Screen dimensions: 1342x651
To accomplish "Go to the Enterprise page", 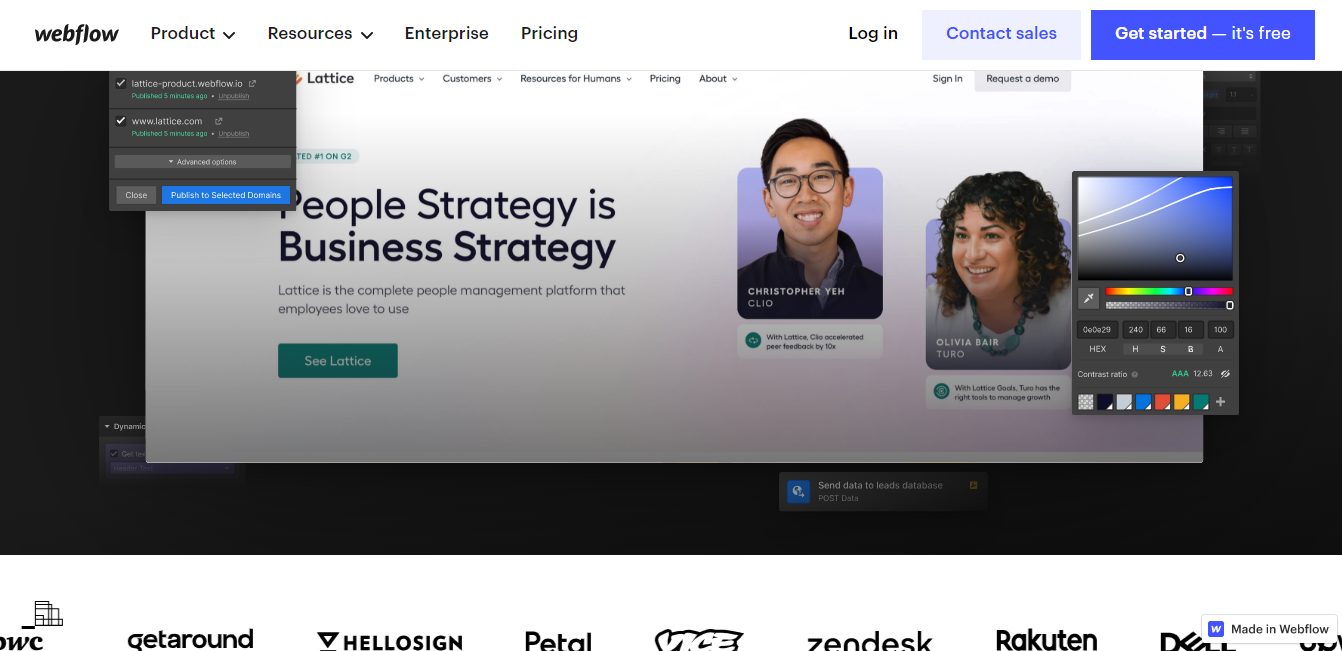I will [446, 34].
